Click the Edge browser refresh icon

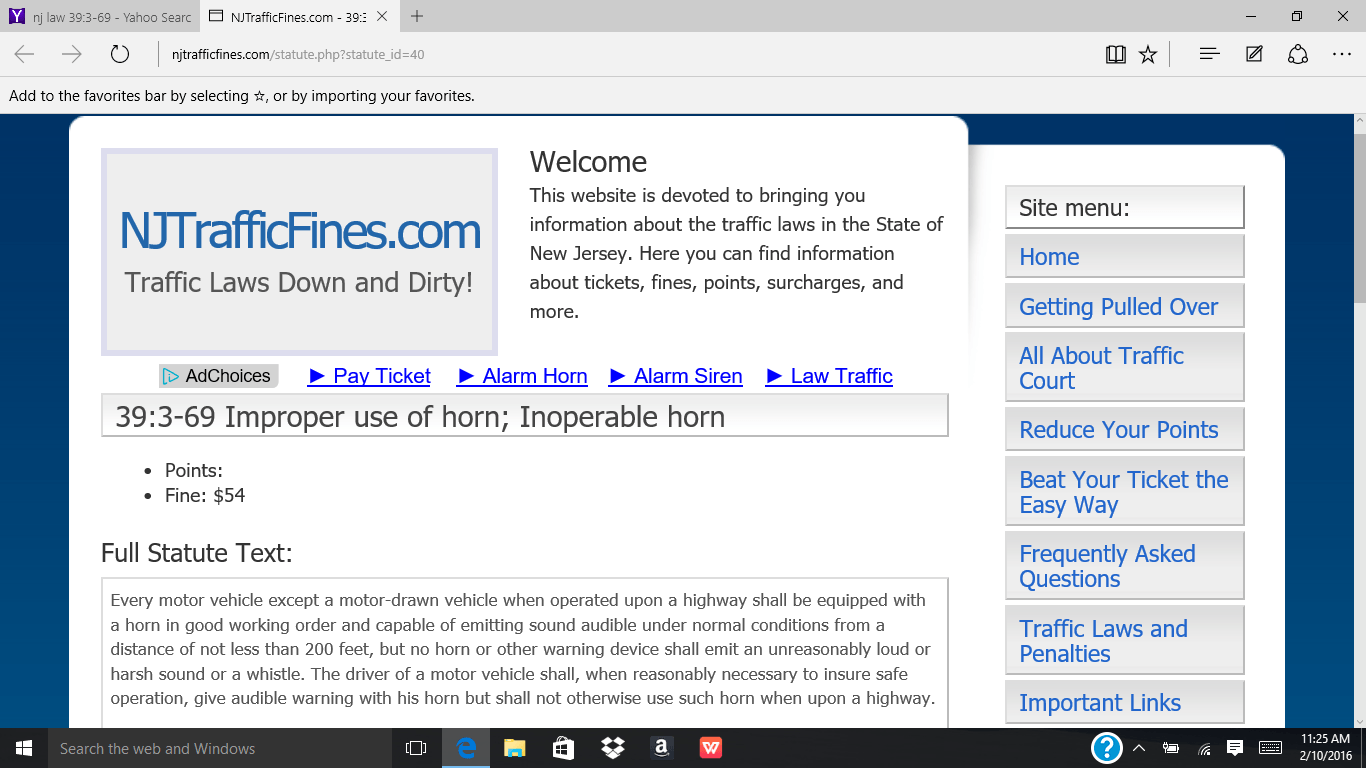120,54
